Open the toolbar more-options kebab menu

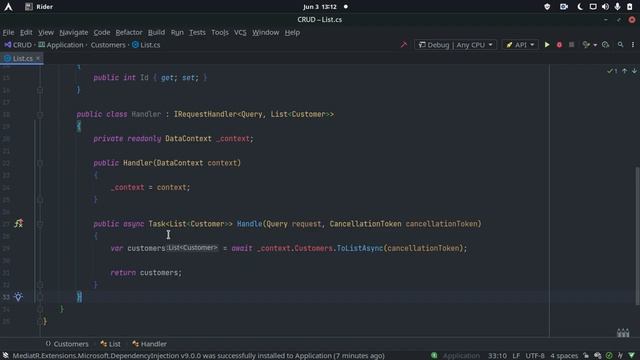(633, 44)
